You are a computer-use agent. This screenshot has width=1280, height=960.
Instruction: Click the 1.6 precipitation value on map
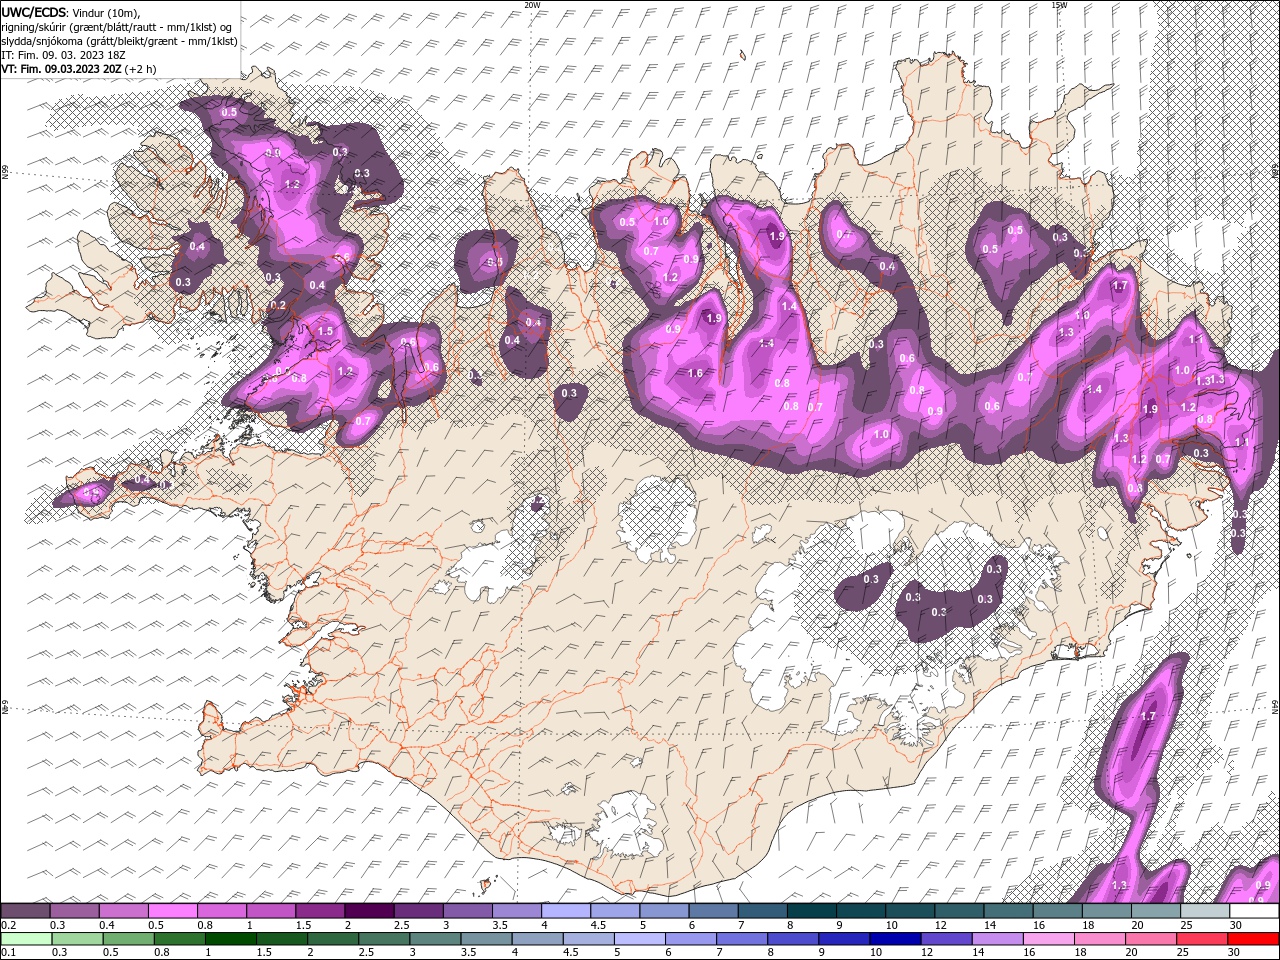(x=695, y=373)
